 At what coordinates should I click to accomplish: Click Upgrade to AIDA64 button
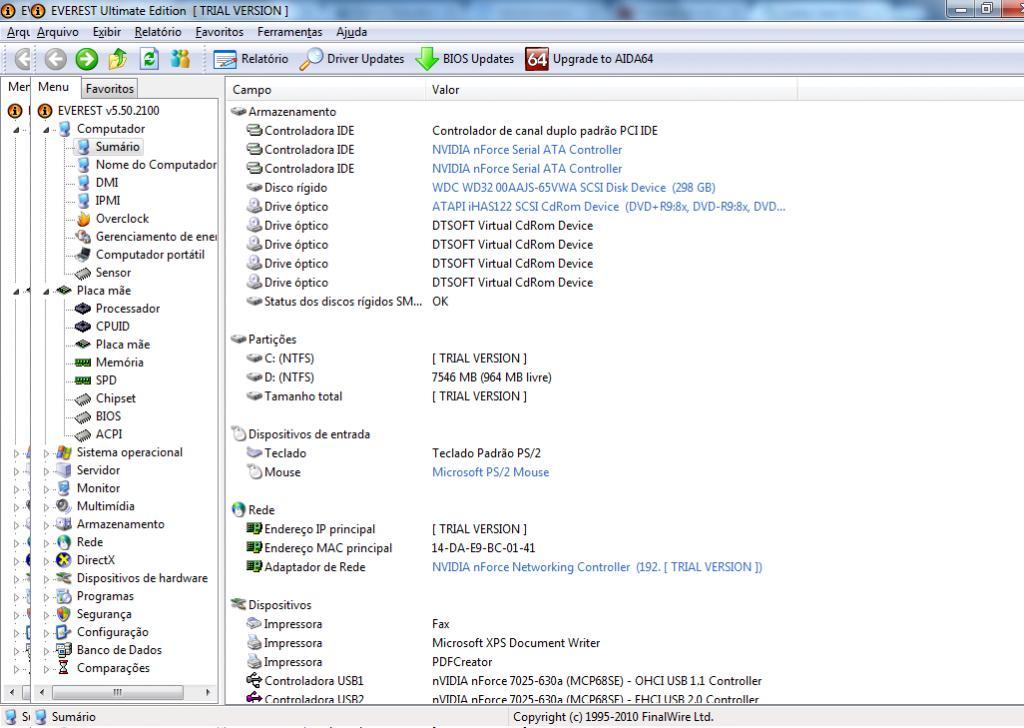click(589, 59)
